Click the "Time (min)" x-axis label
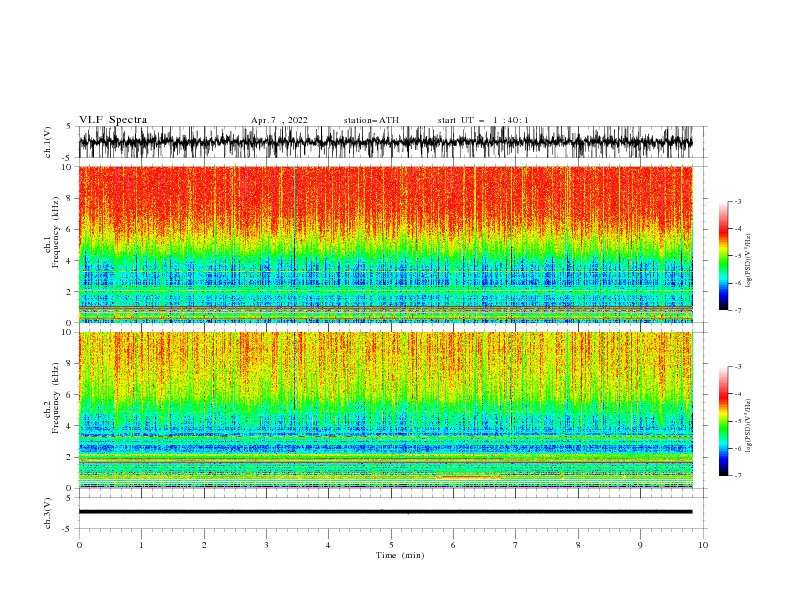The image size is (792, 612). point(400,555)
